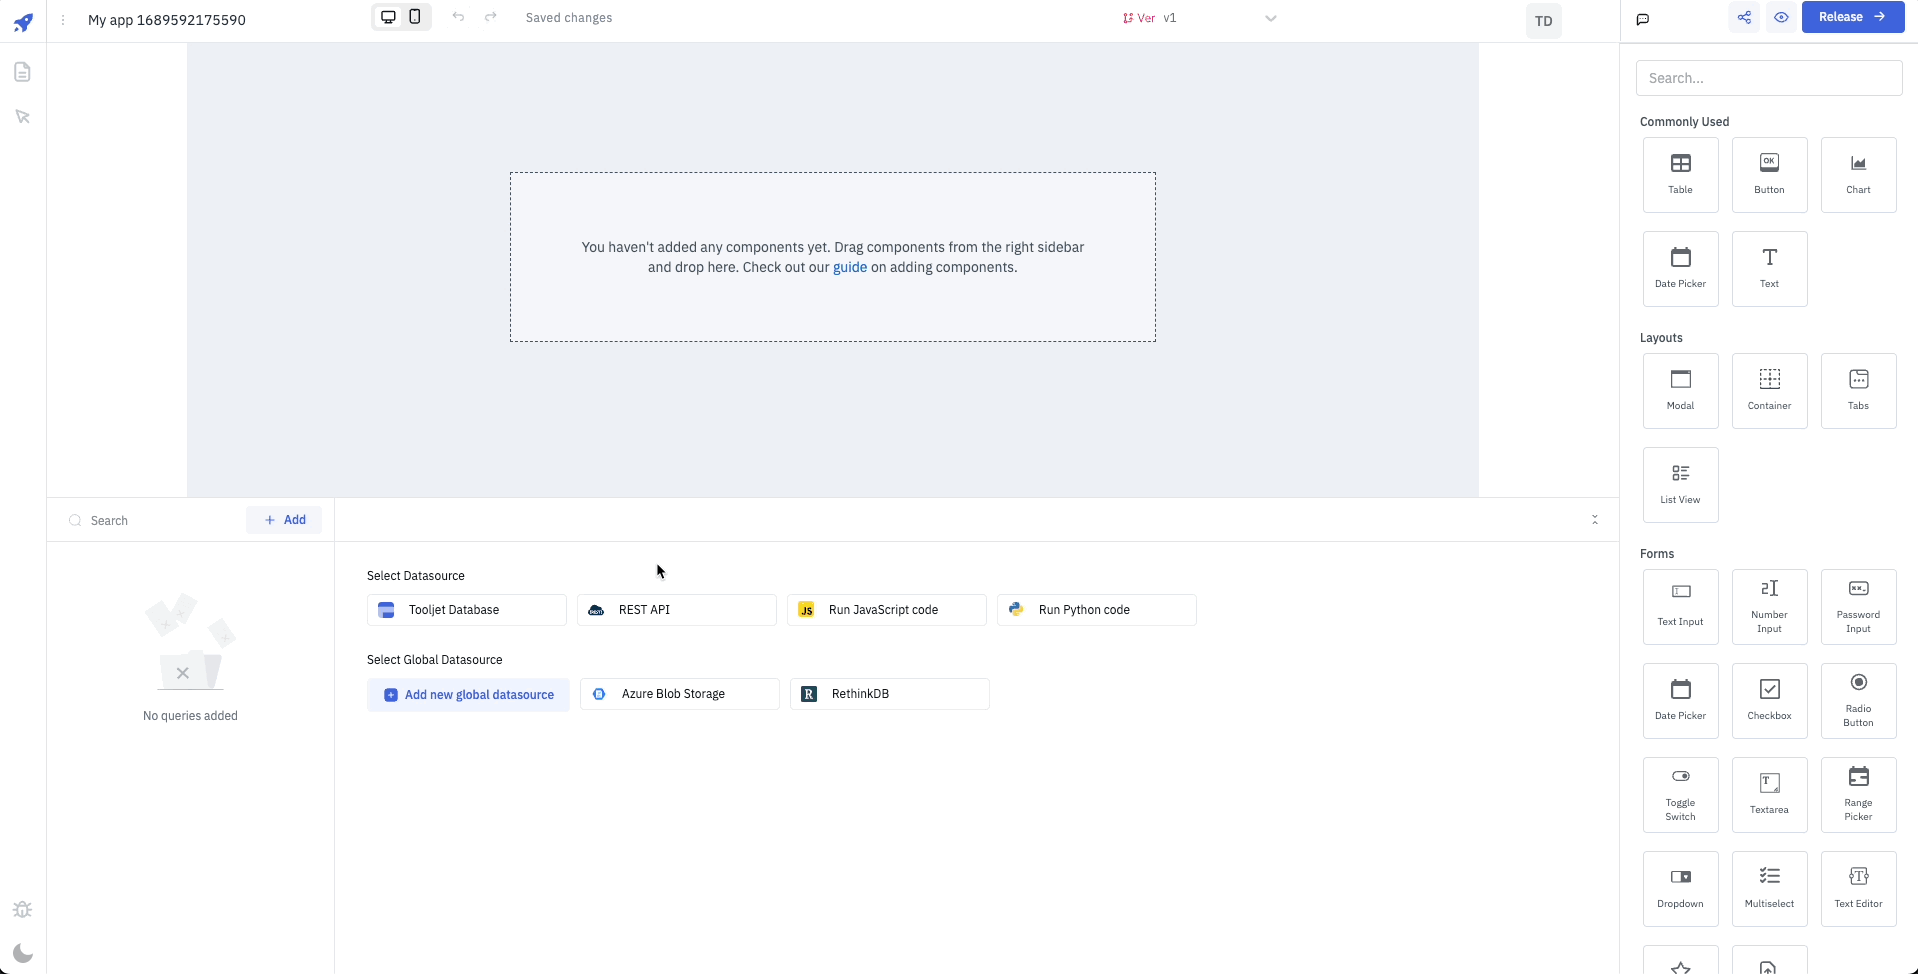The image size is (1918, 974).
Task: Open the debugger bug icon
Action: pos(22,909)
